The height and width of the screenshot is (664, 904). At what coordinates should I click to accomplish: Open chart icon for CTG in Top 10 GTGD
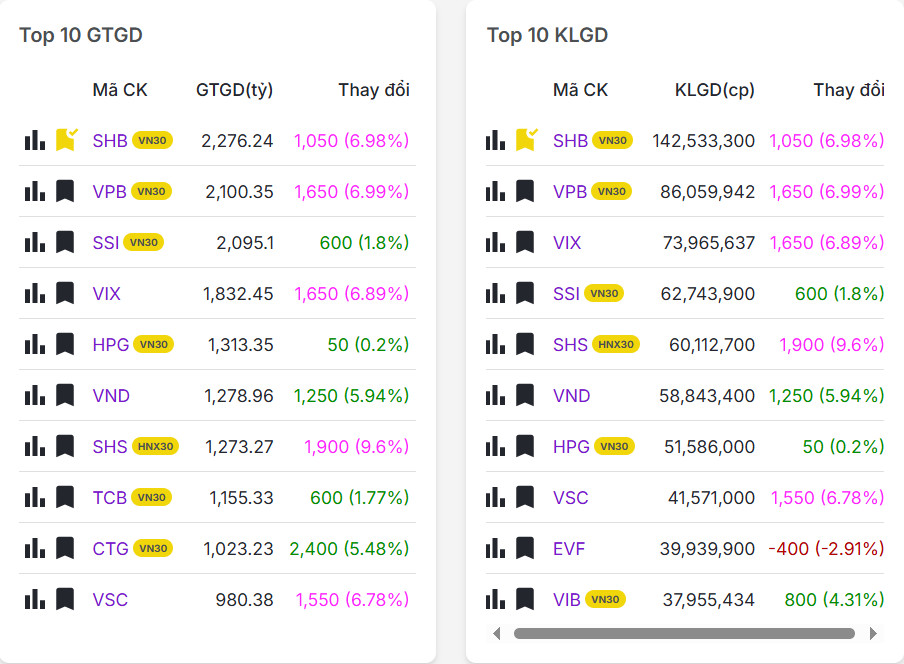35,548
